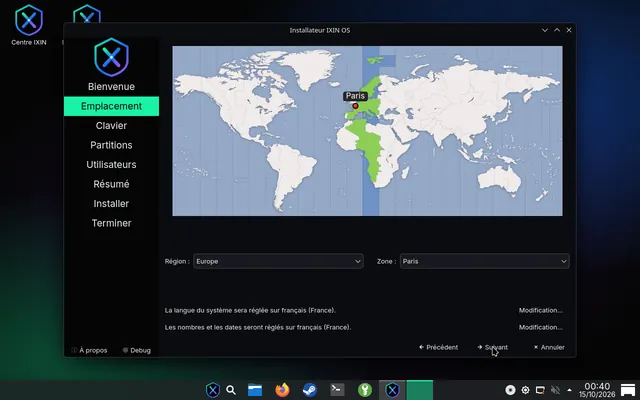The image size is (640, 400).
Task: Maximize the installer with the up chevron
Action: (557, 30)
